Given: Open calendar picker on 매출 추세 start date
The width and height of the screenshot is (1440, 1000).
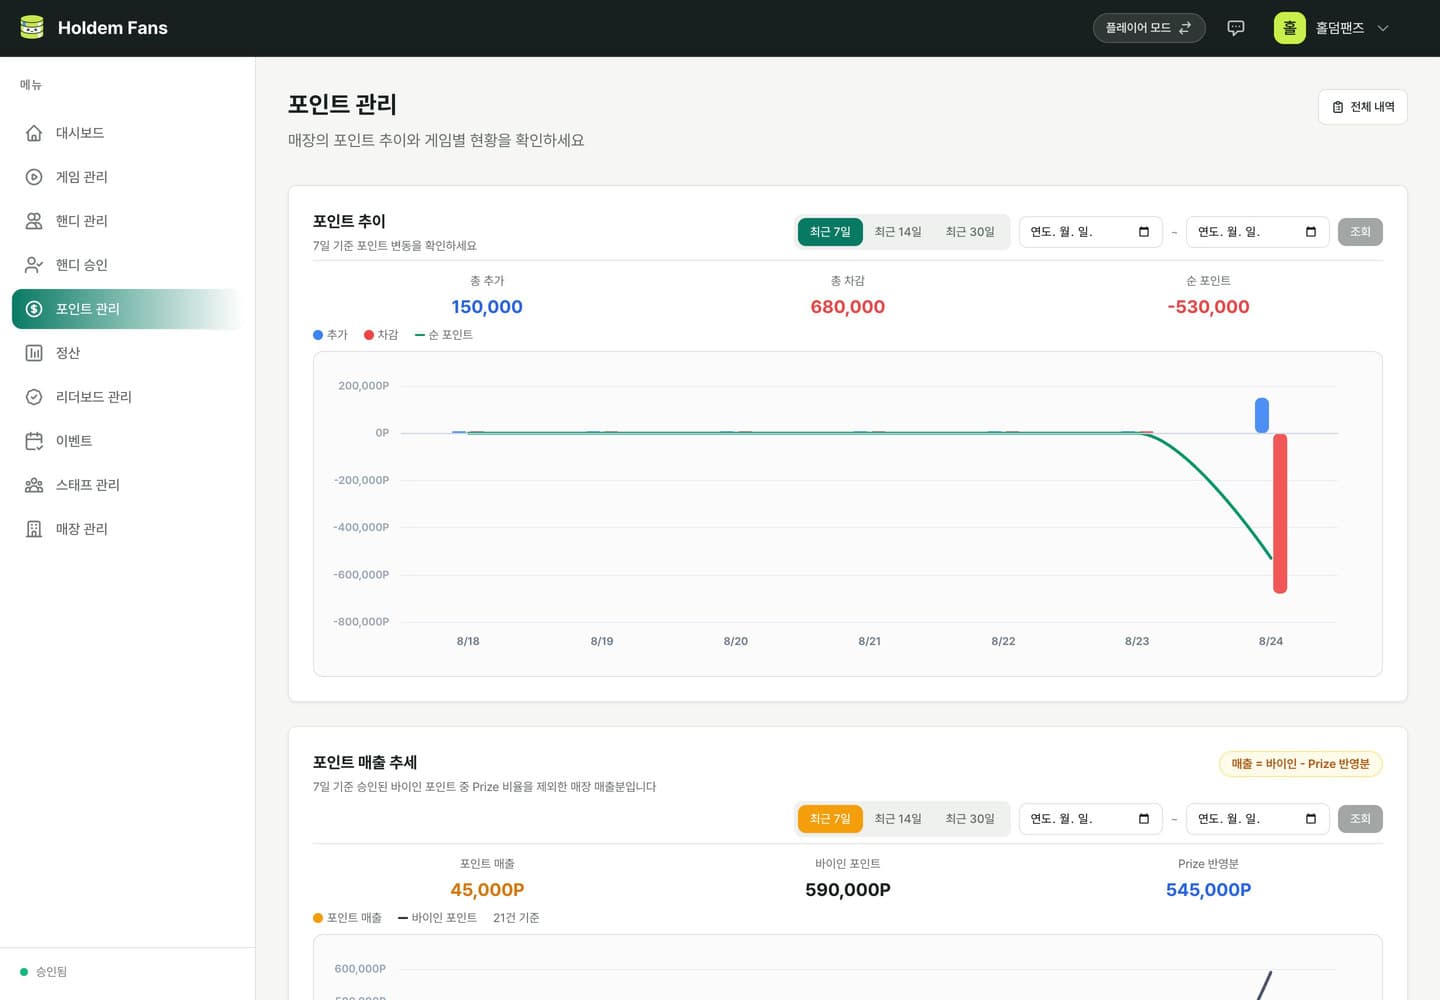Looking at the screenshot, I should pyautogui.click(x=1144, y=819).
